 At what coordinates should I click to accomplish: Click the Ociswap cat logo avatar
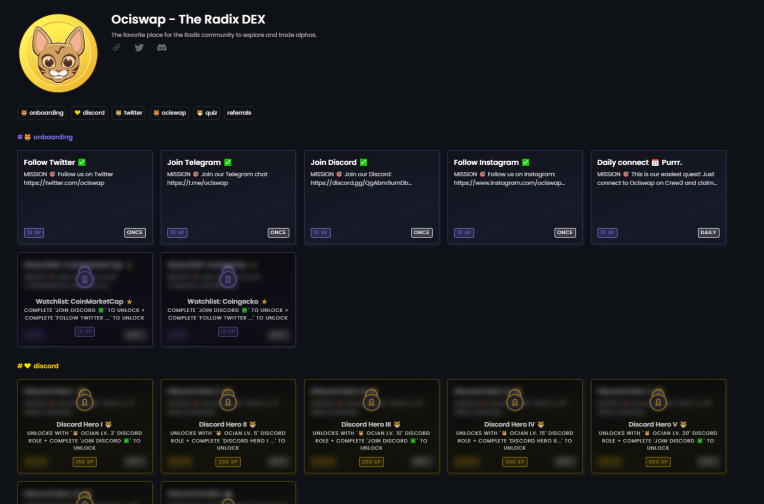pos(58,53)
